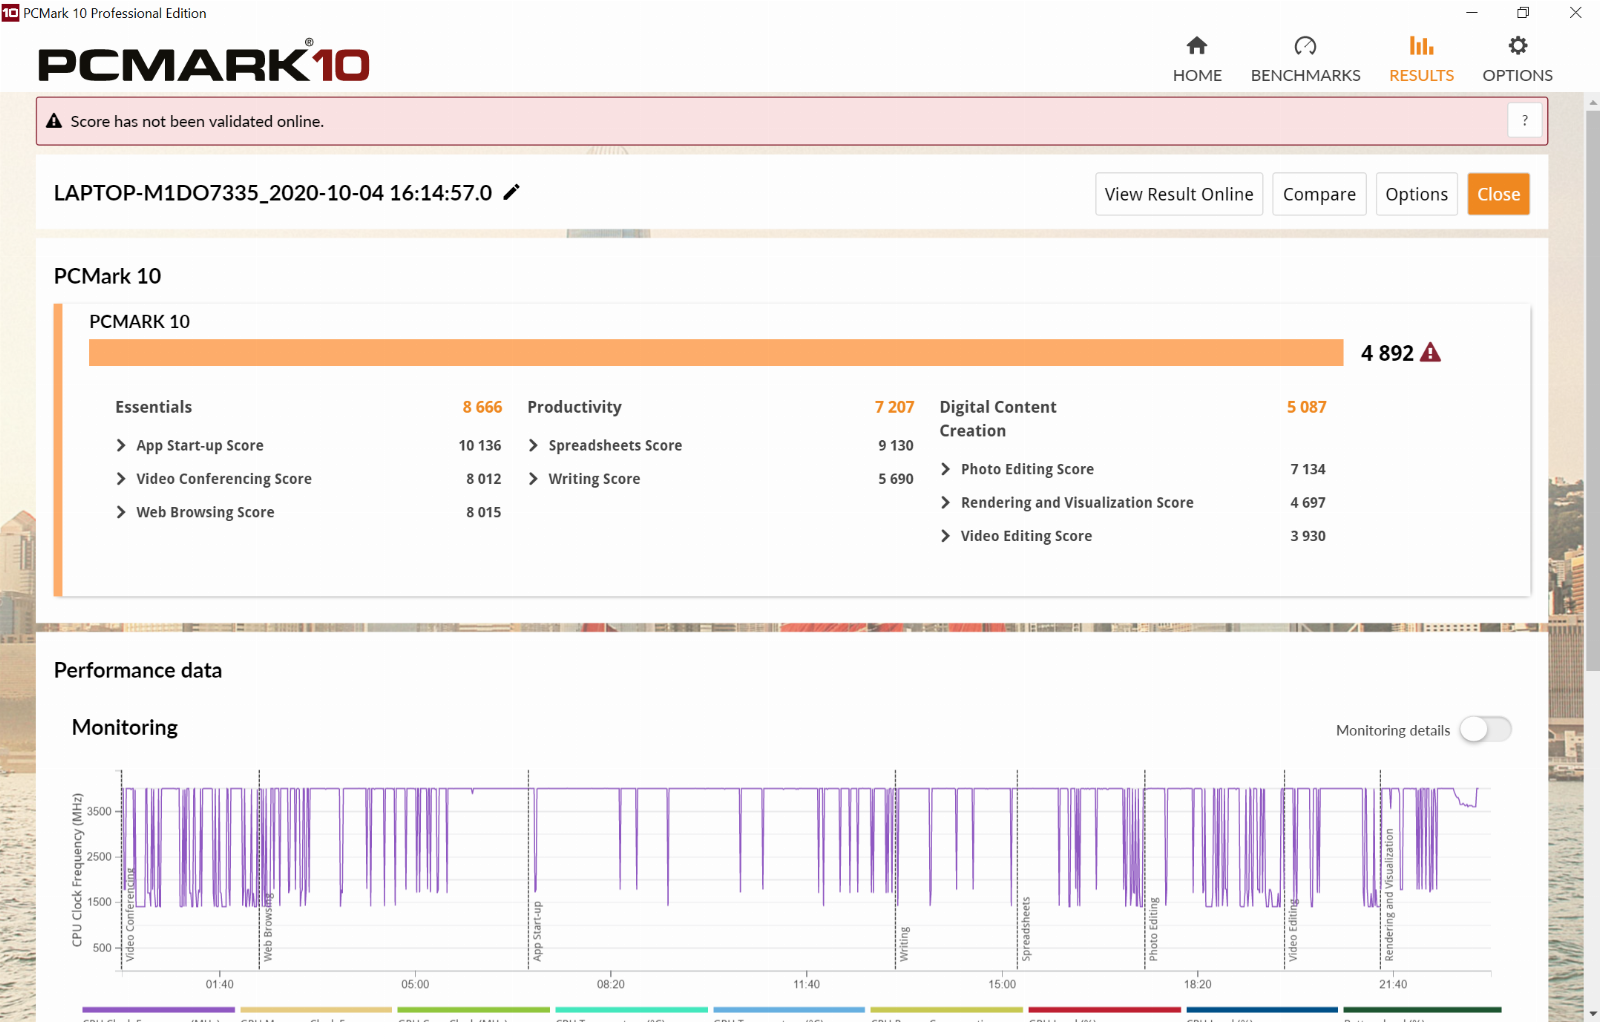Click the Photo Editing marker on chart
This screenshot has height=1022, width=1600.
[1153, 929]
